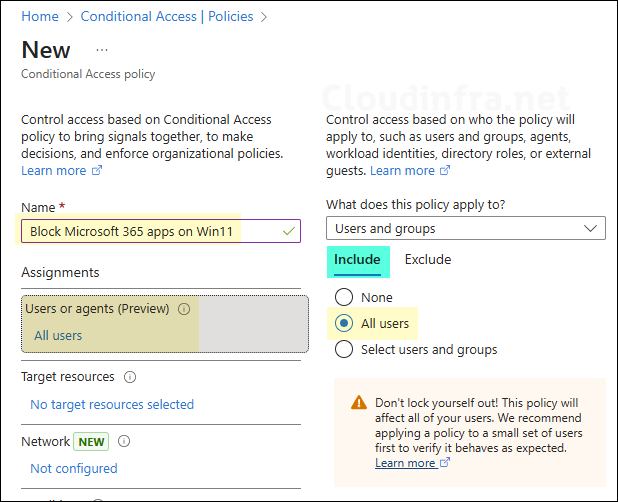This screenshot has width=618, height=502.
Task: Click info icon next to Network NEW
Action: (x=125, y=441)
